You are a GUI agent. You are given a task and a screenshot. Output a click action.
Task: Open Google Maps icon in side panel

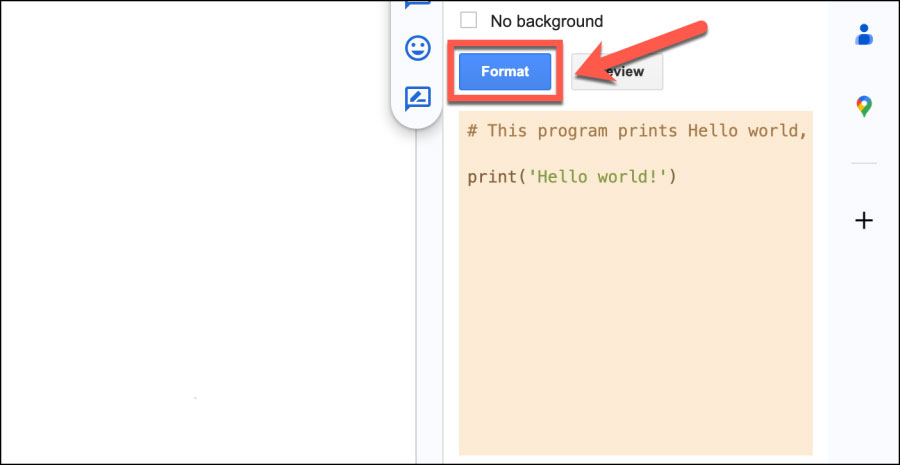[864, 107]
